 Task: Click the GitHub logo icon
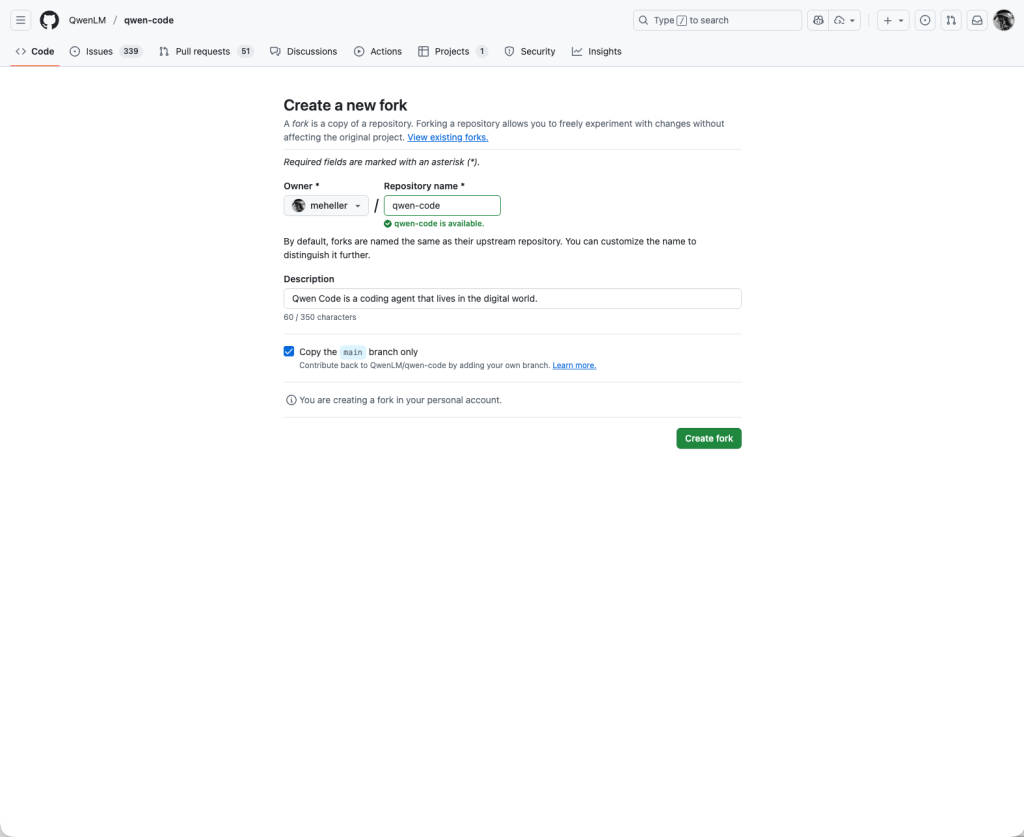(49, 20)
